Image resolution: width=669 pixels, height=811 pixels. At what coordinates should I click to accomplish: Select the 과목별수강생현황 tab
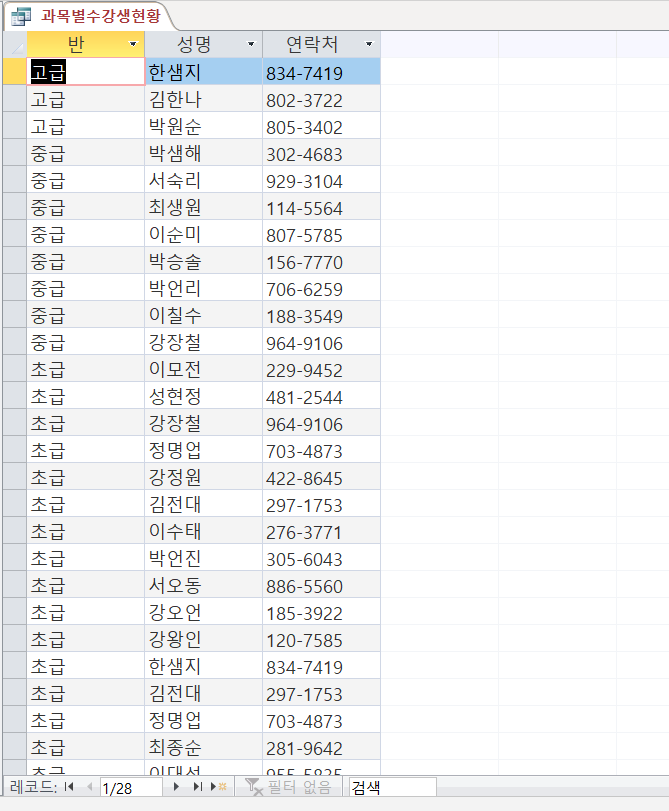(x=88, y=15)
